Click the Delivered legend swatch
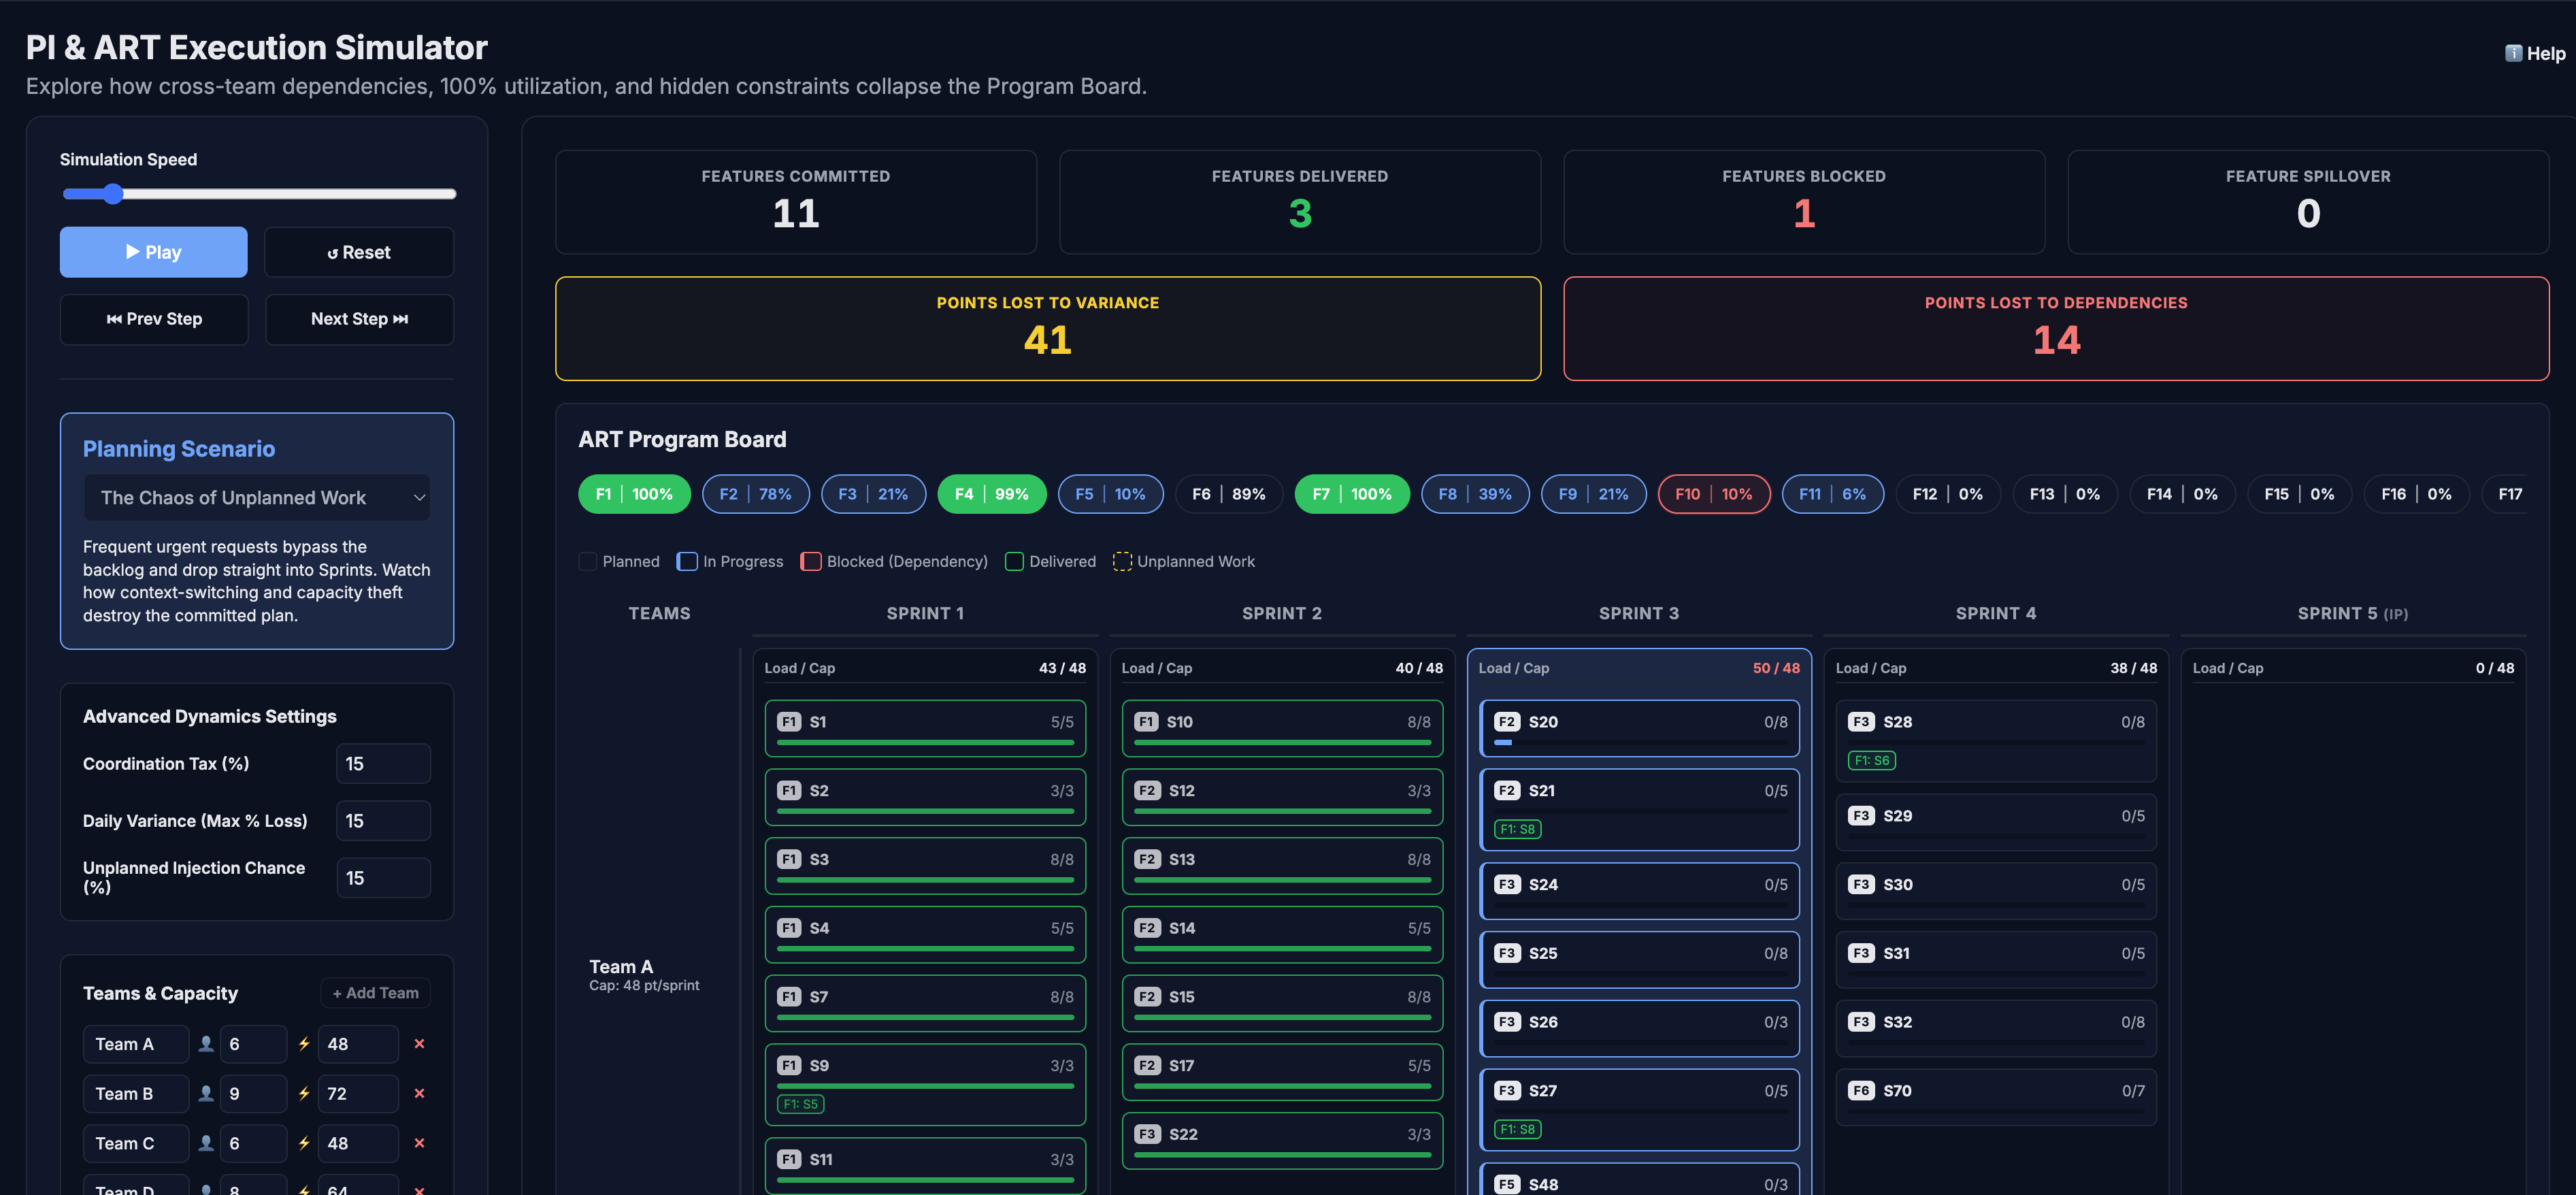Screen dimensions: 2576x1195 pyautogui.click(x=1014, y=562)
